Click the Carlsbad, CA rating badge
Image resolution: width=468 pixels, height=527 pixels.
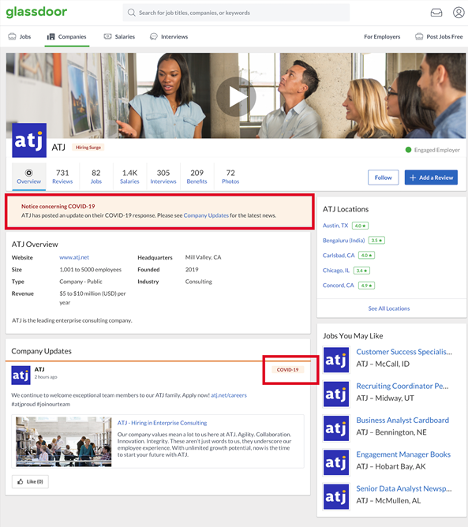(366, 256)
